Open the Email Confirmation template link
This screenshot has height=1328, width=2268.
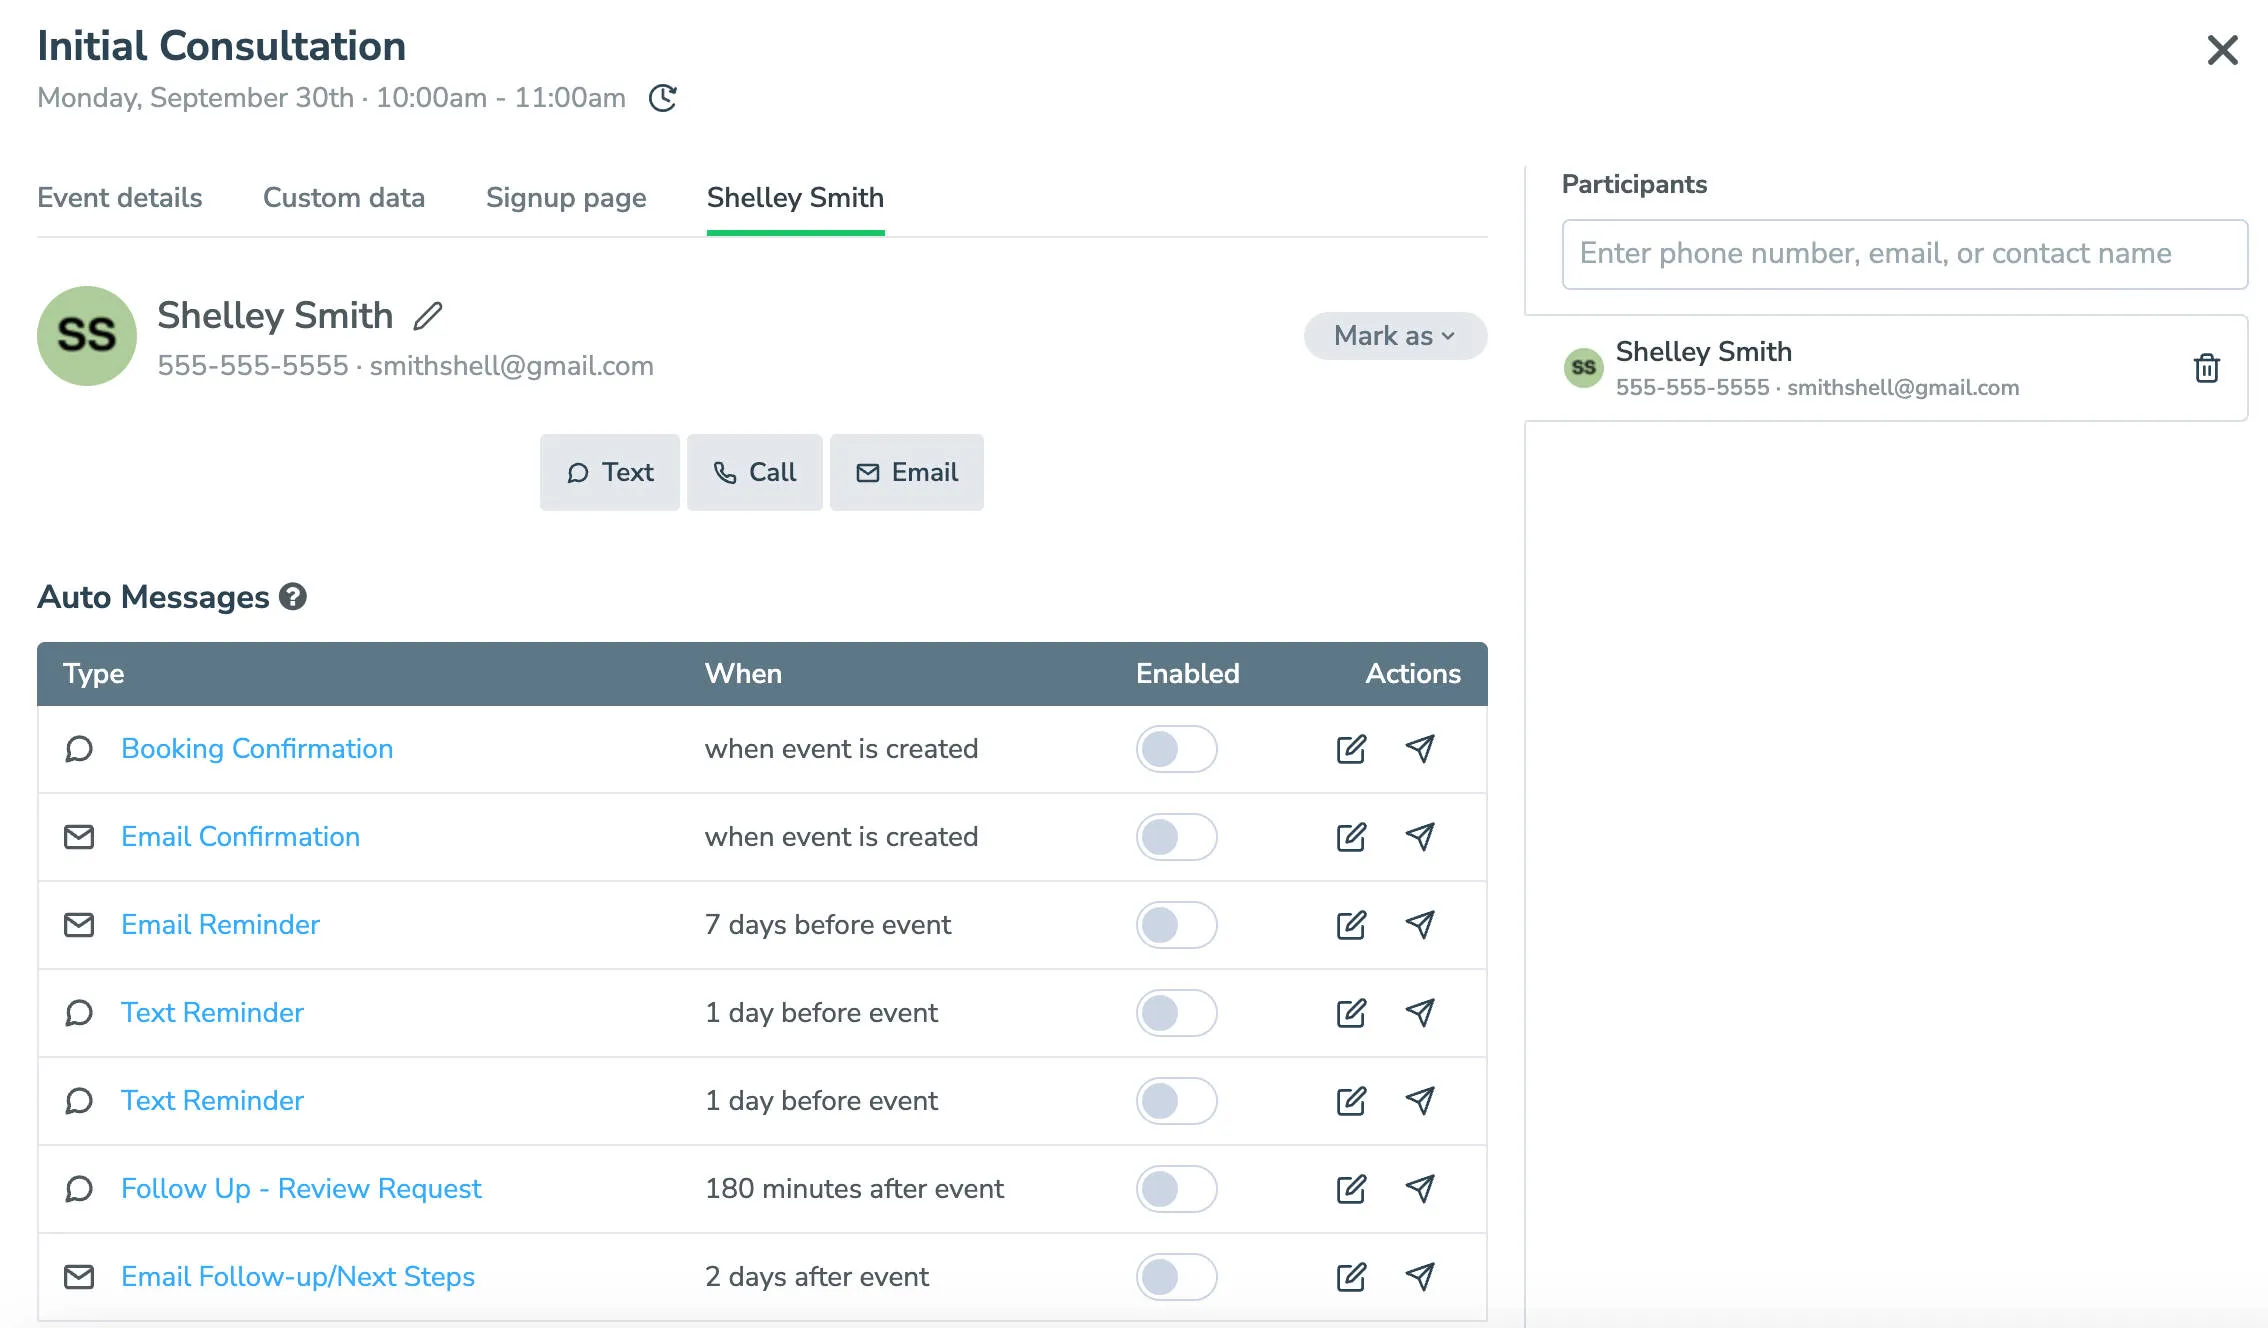tap(240, 837)
